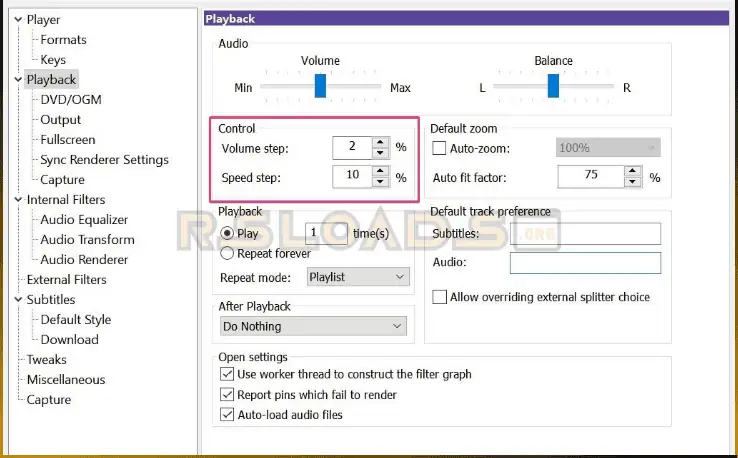The width and height of the screenshot is (738, 458).
Task: Increase Volume step with up arrow
Action: point(380,142)
